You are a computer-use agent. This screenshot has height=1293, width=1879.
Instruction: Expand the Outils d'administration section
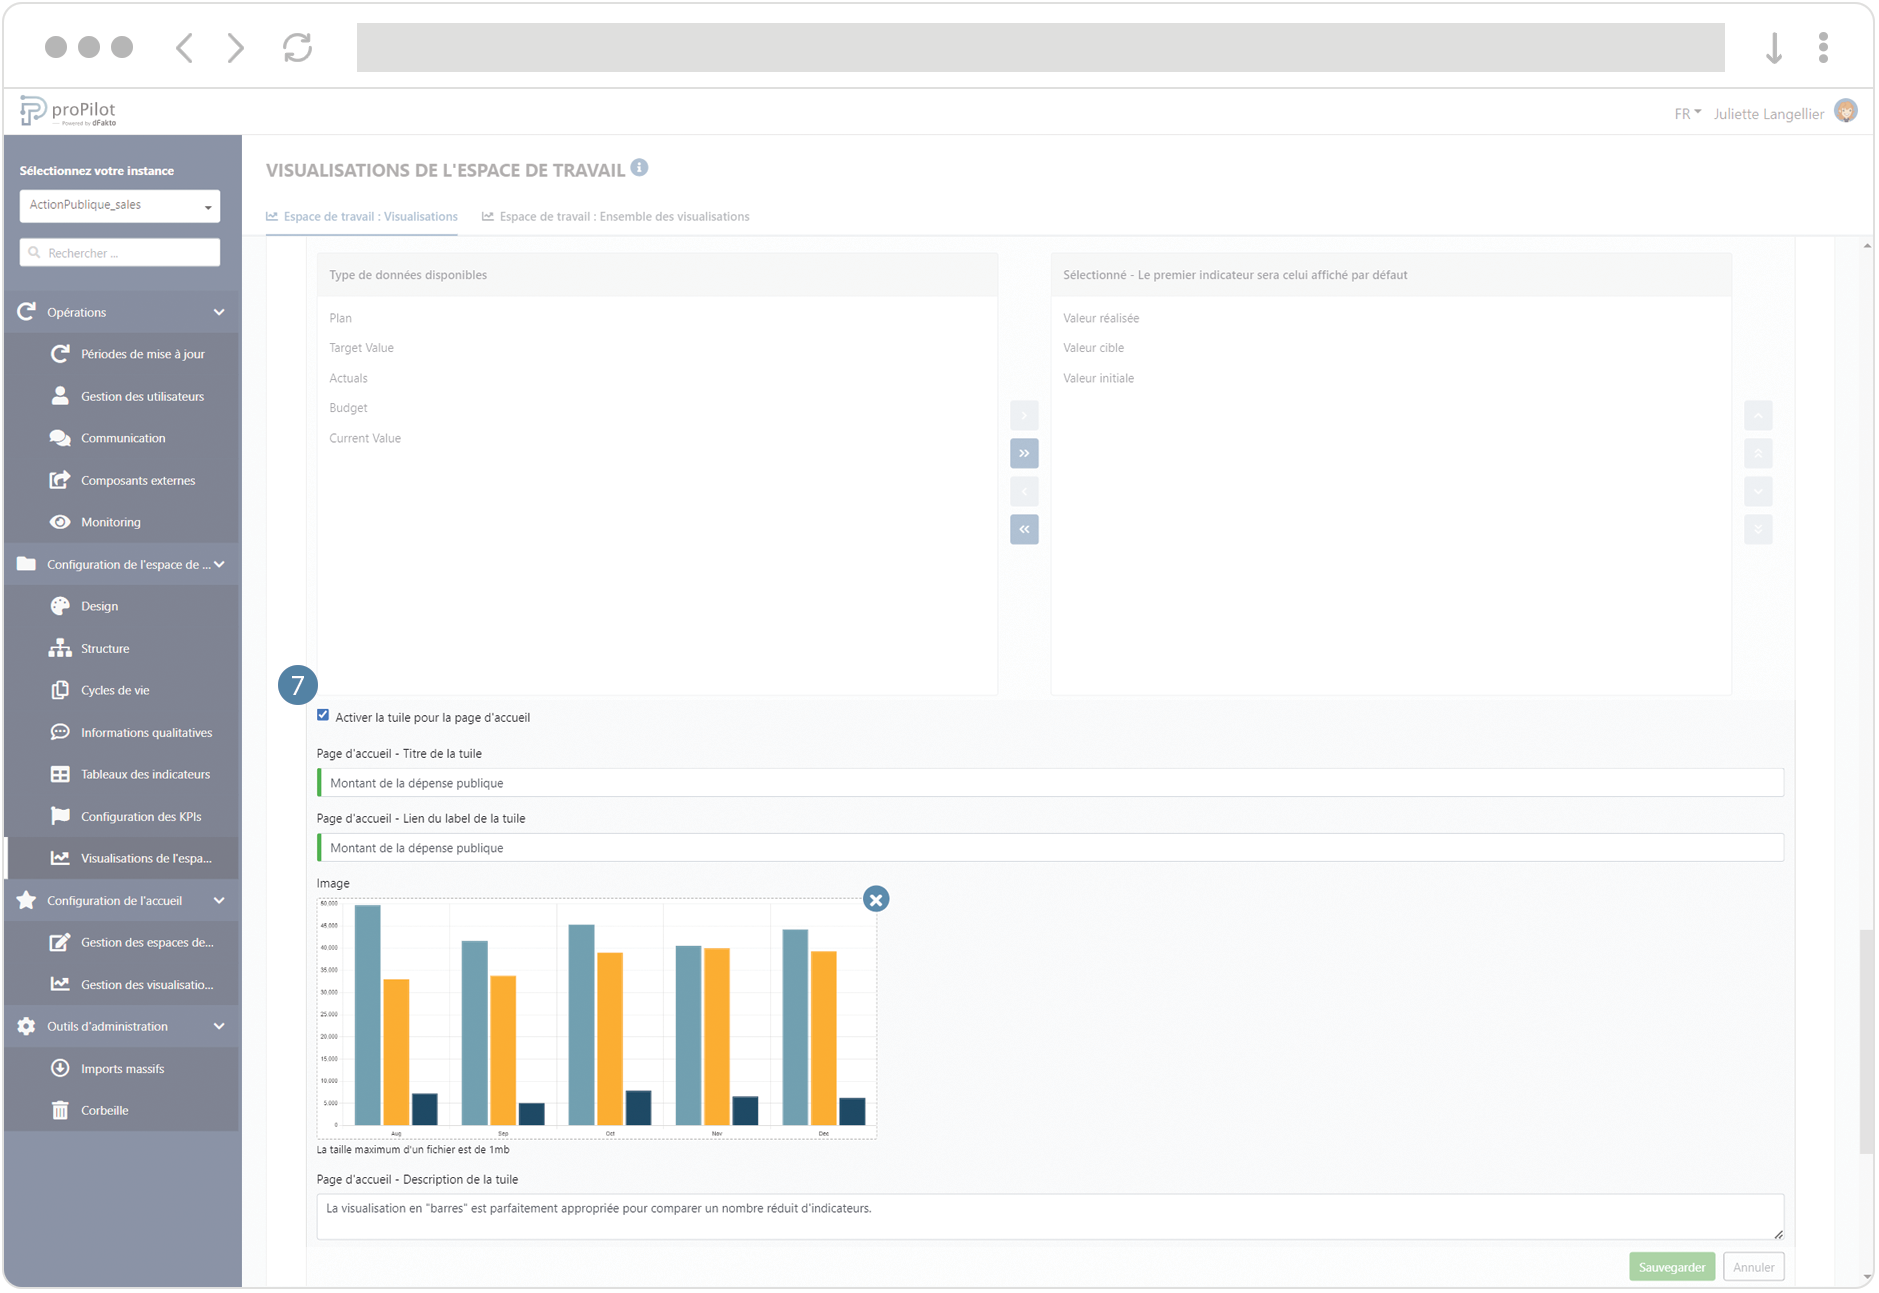219,1026
